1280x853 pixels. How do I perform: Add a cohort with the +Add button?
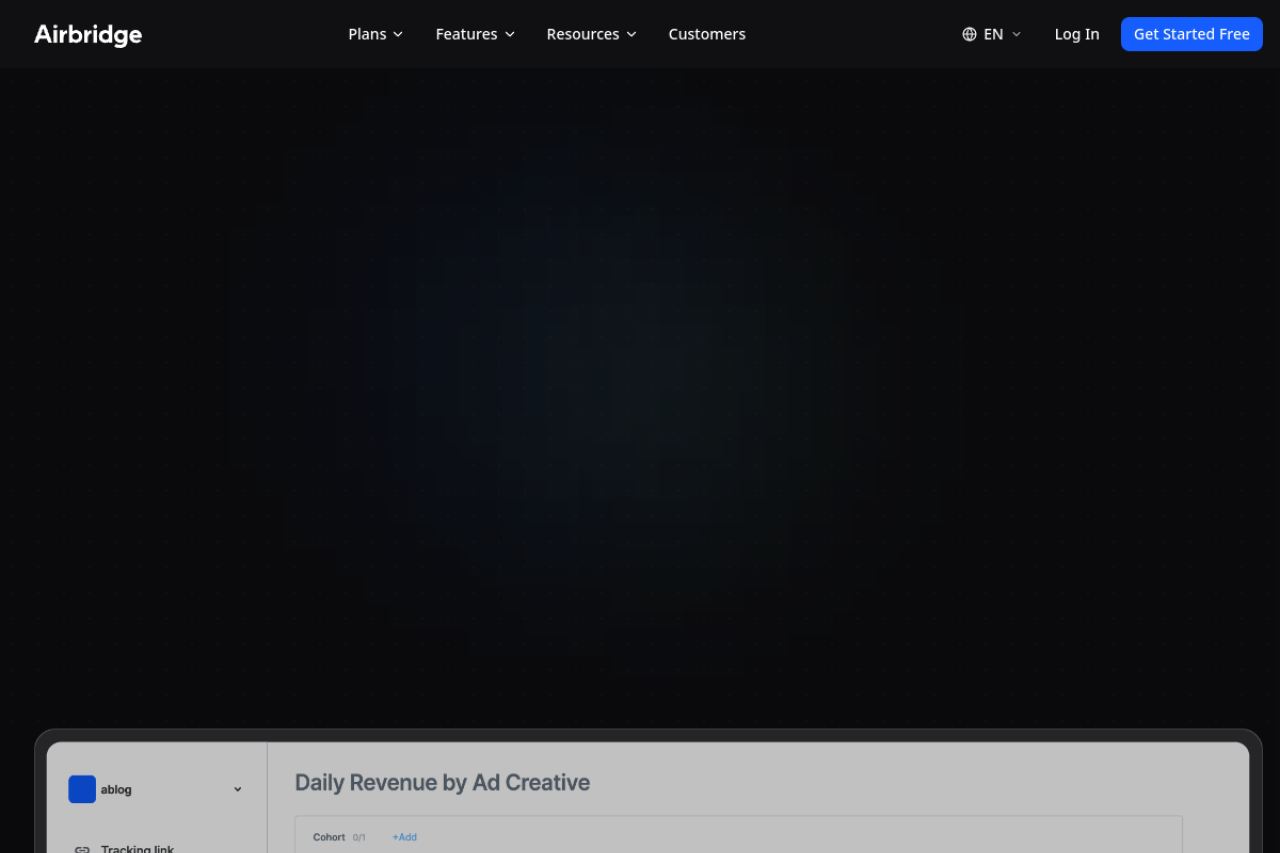coord(404,837)
